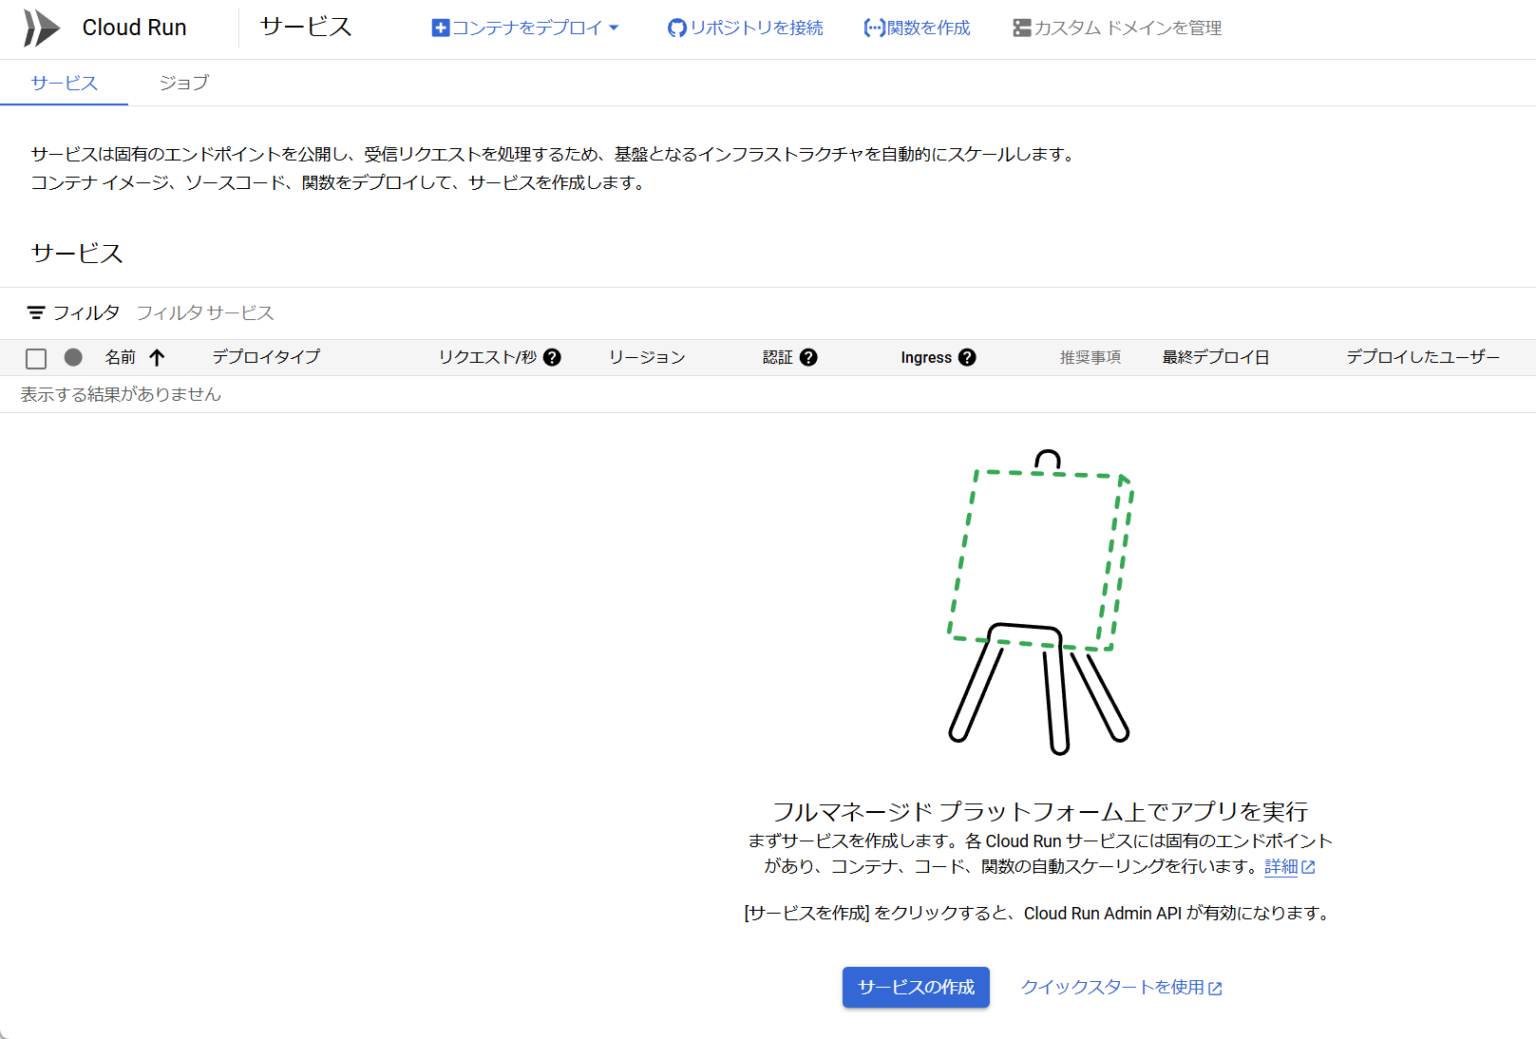Click the フィルタ icon

37,312
